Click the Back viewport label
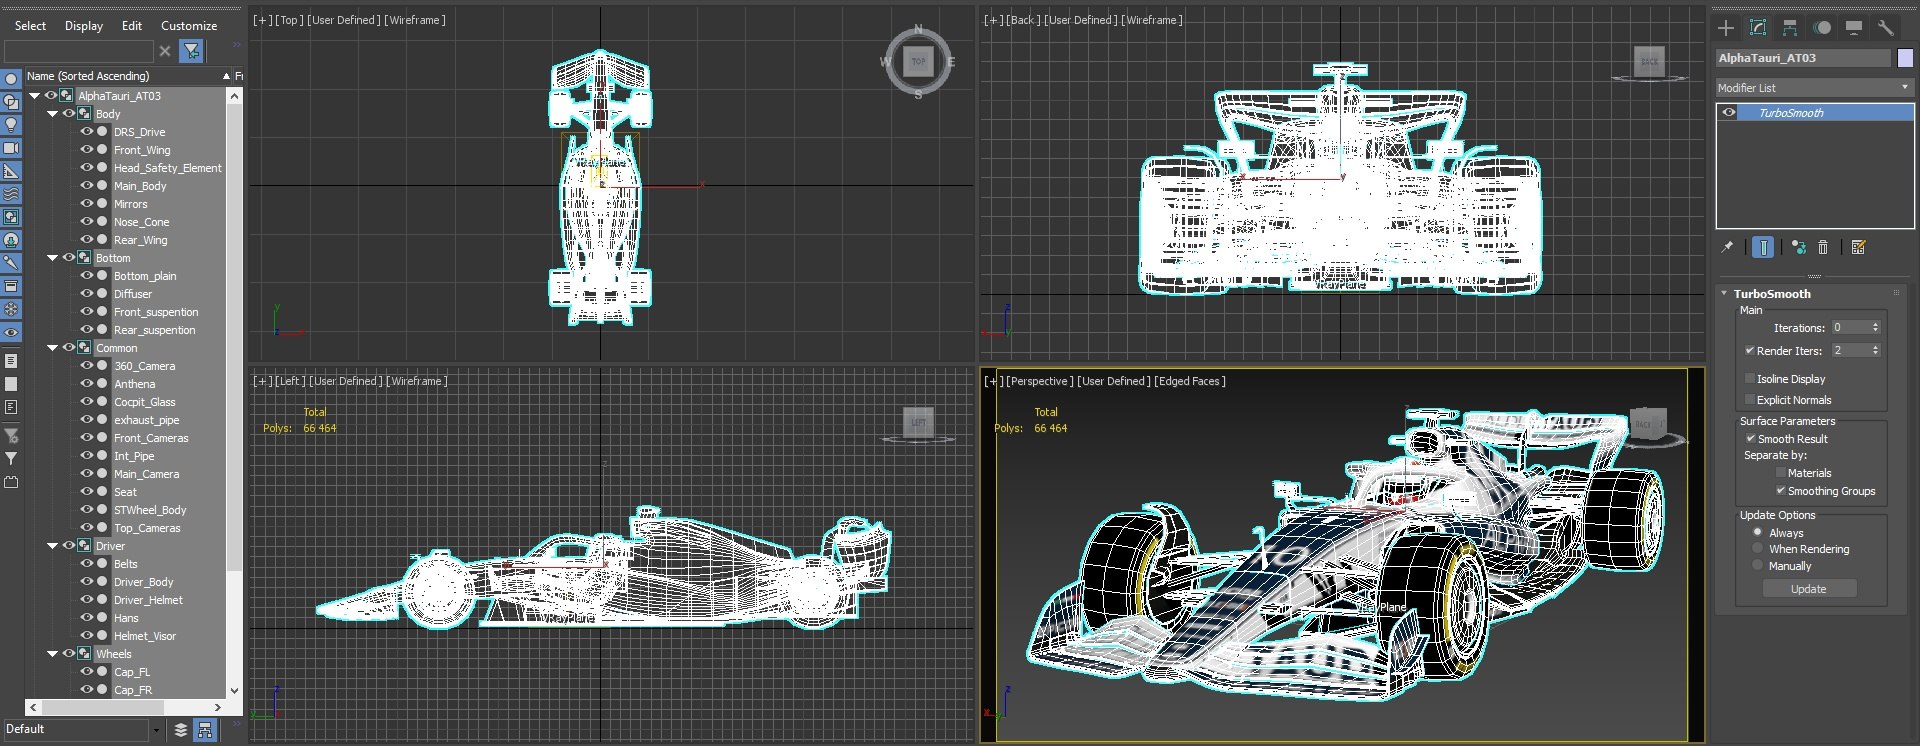The height and width of the screenshot is (746, 1920). [1021, 20]
